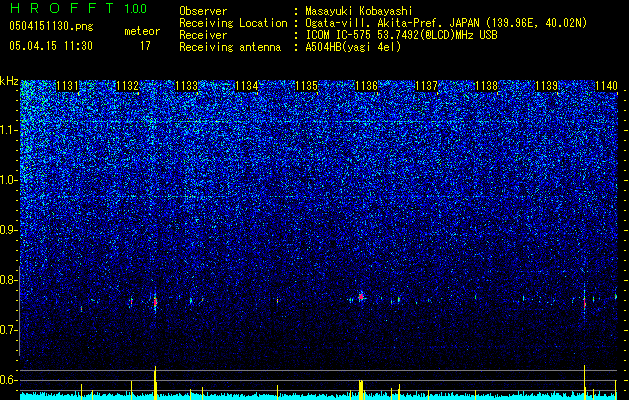Click the 1138 time marker
The width and height of the screenshot is (629, 400).
coord(486,86)
